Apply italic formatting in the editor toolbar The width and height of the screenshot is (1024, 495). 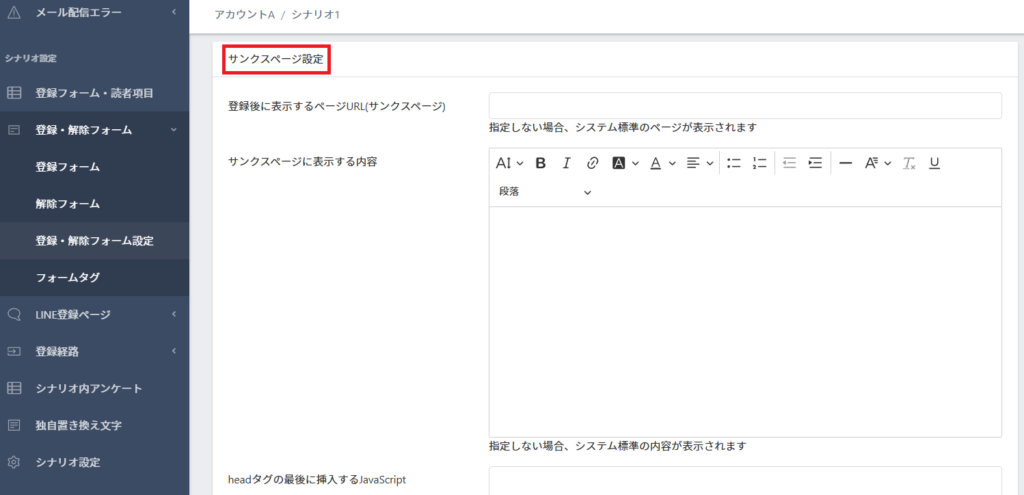coord(566,163)
